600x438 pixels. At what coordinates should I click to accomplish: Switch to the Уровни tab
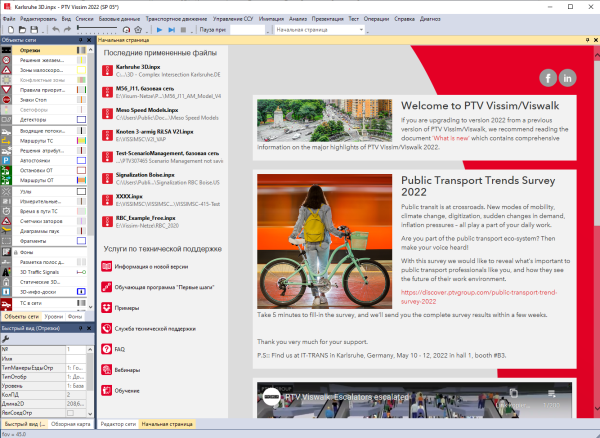53,316
